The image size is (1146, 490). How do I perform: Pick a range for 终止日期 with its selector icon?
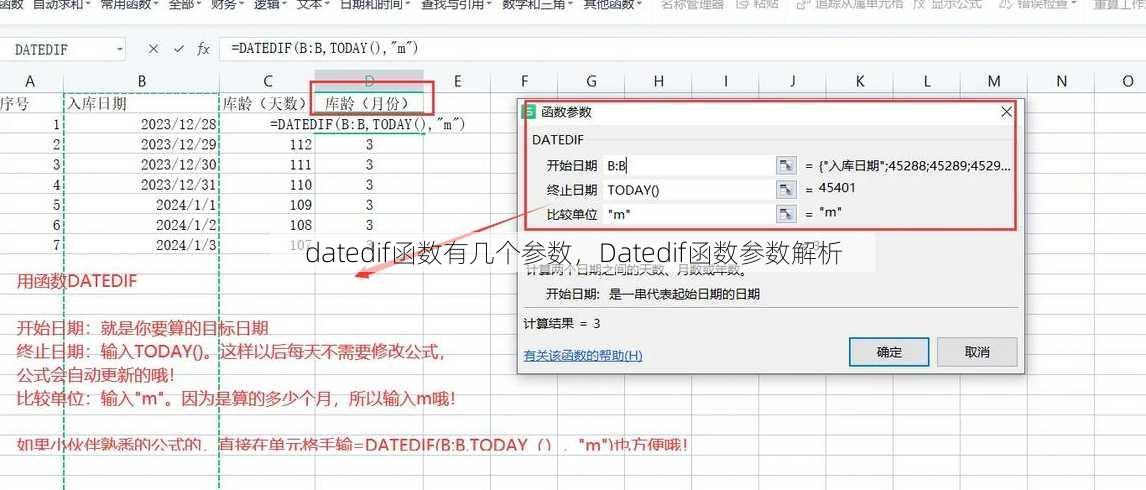click(x=786, y=190)
